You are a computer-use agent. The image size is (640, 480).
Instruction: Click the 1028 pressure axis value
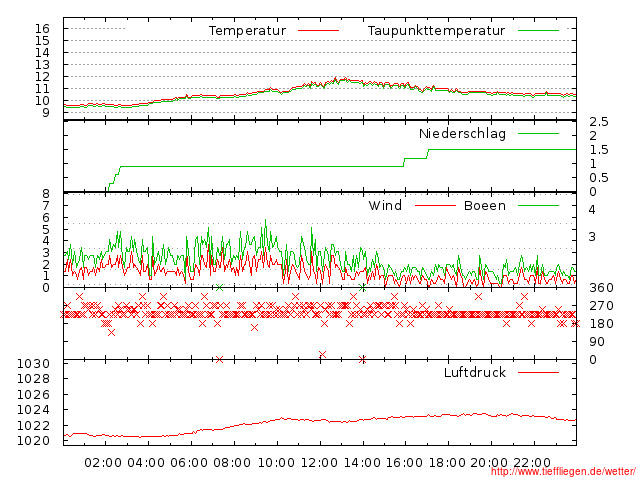tap(33, 379)
